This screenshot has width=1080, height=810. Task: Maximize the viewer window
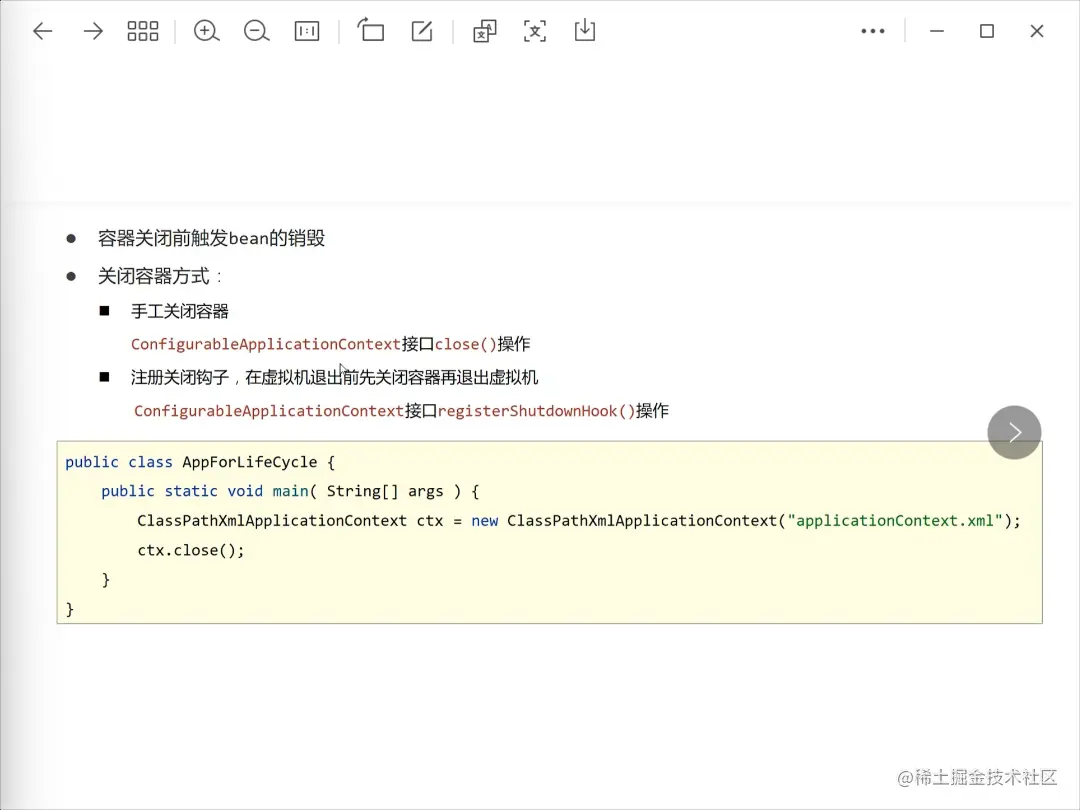tap(987, 31)
